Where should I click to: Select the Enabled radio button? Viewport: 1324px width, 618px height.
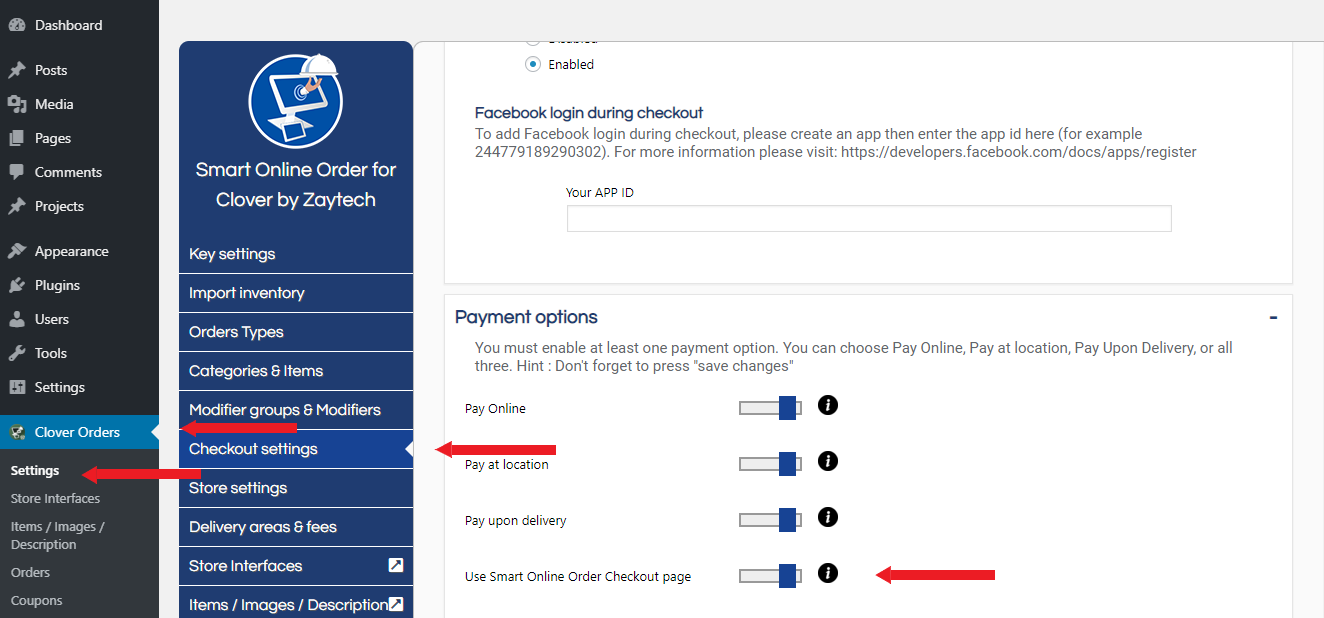click(533, 64)
